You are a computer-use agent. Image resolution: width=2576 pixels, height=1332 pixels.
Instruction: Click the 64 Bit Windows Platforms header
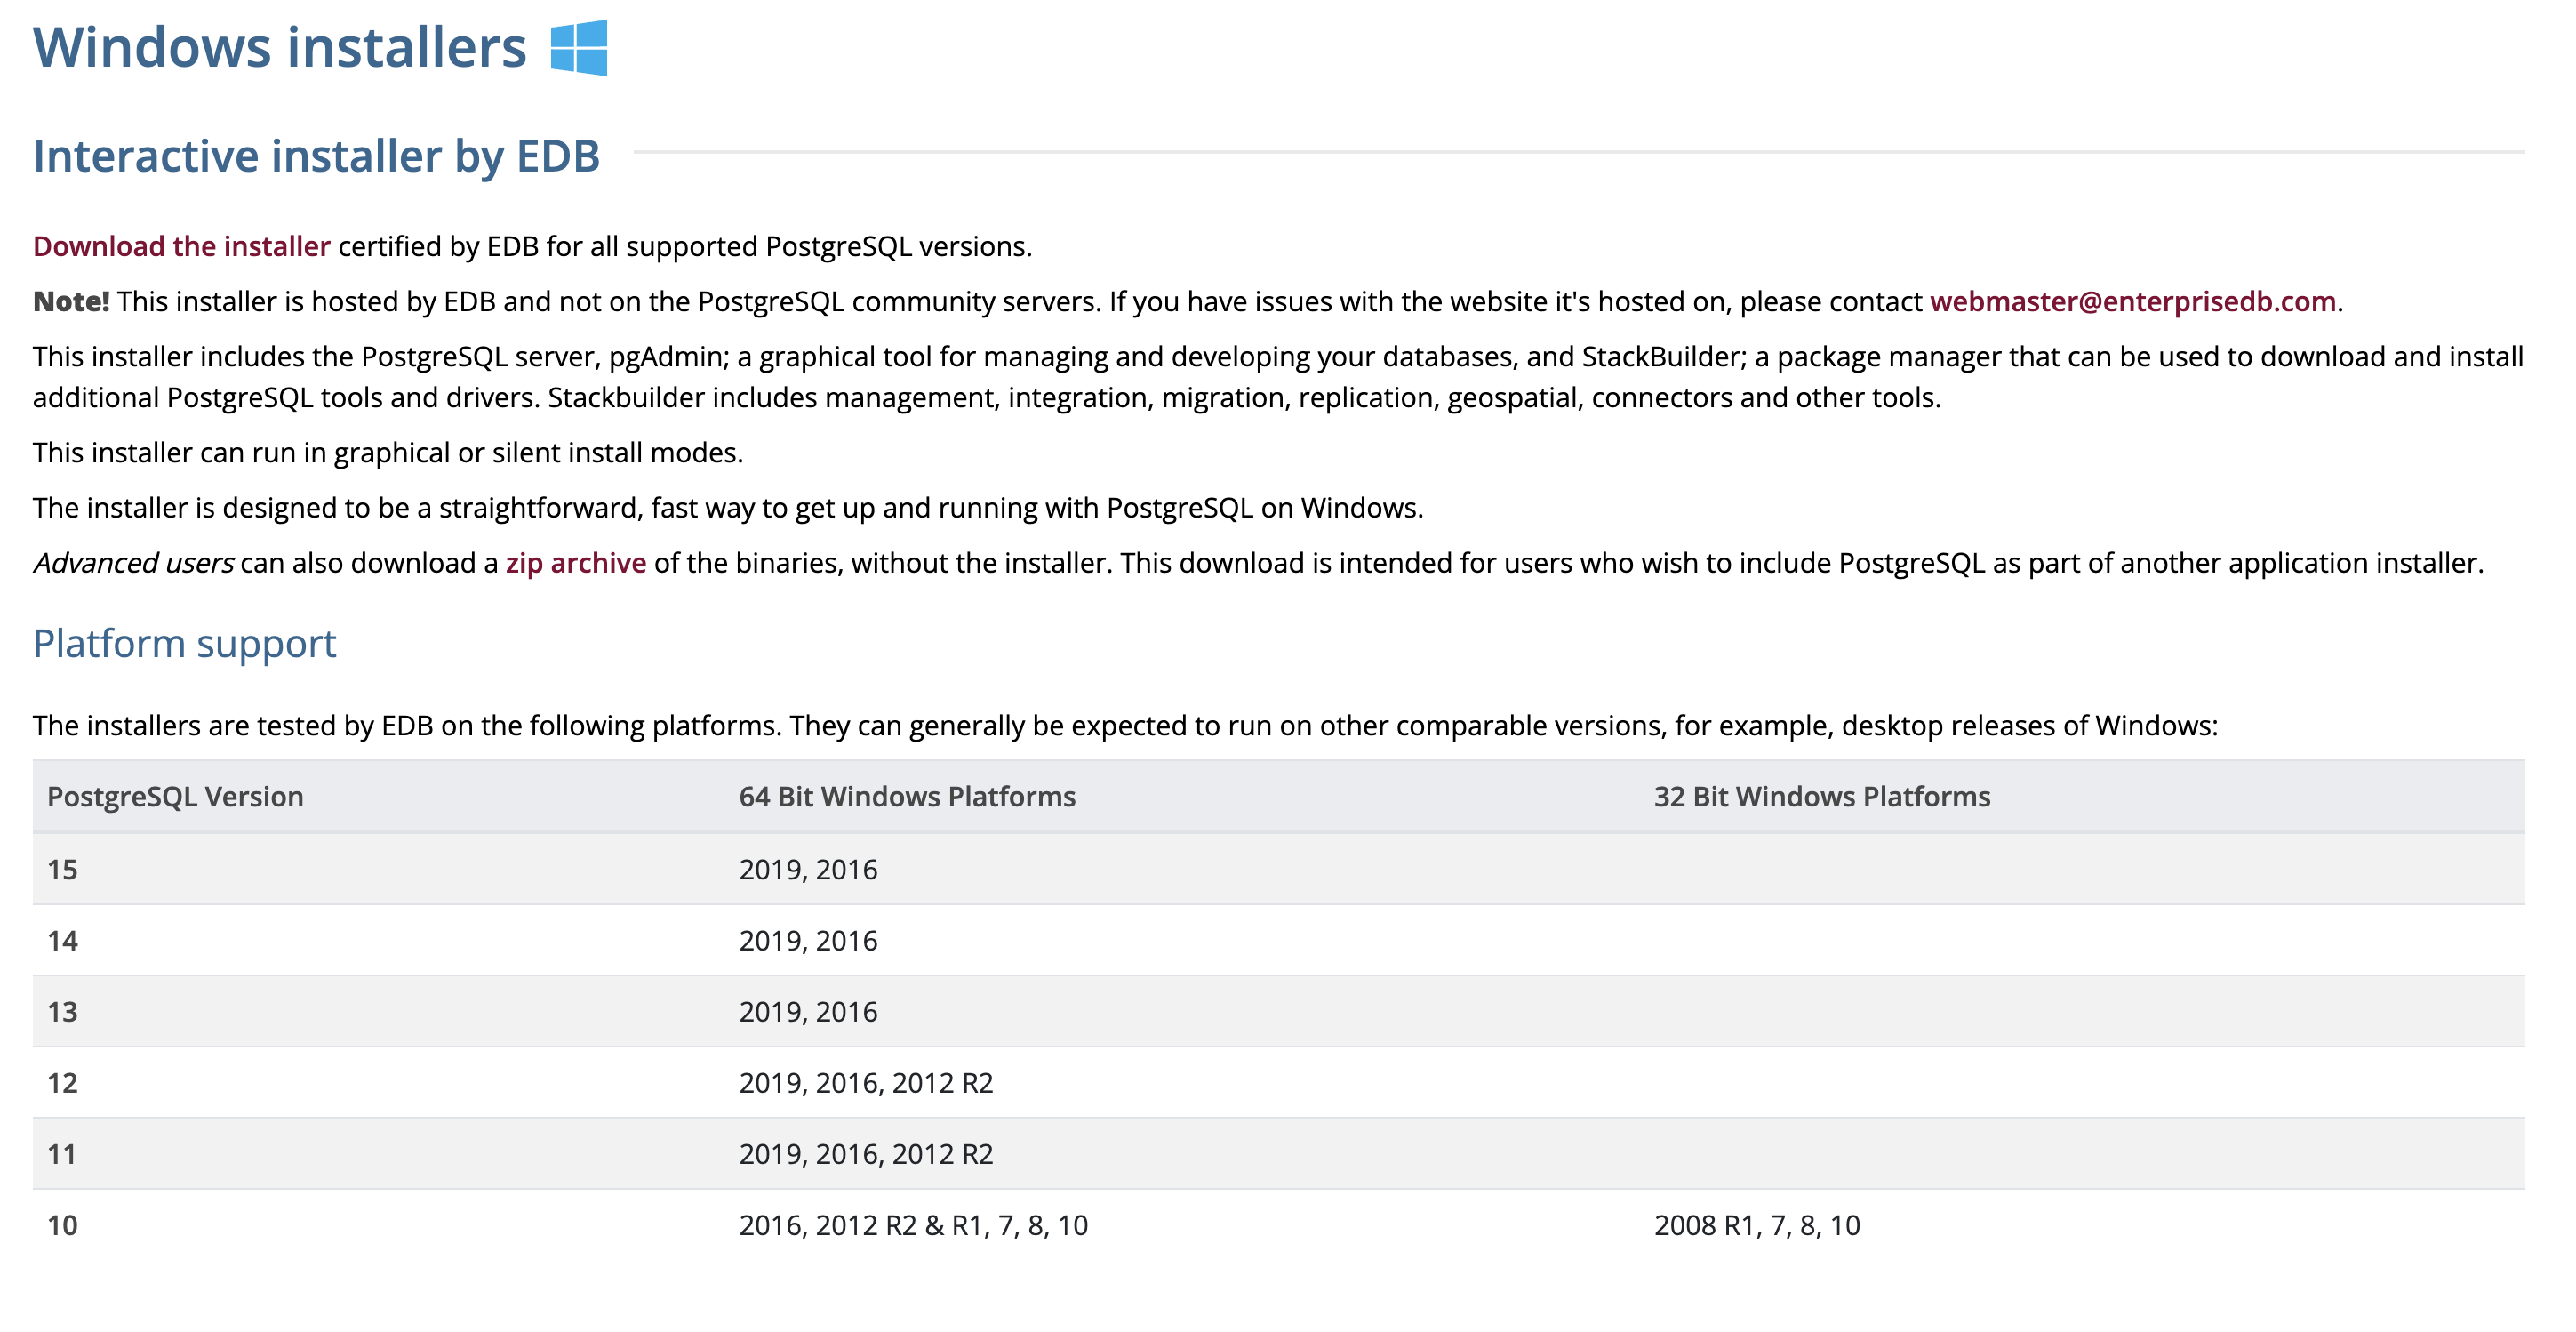point(906,797)
